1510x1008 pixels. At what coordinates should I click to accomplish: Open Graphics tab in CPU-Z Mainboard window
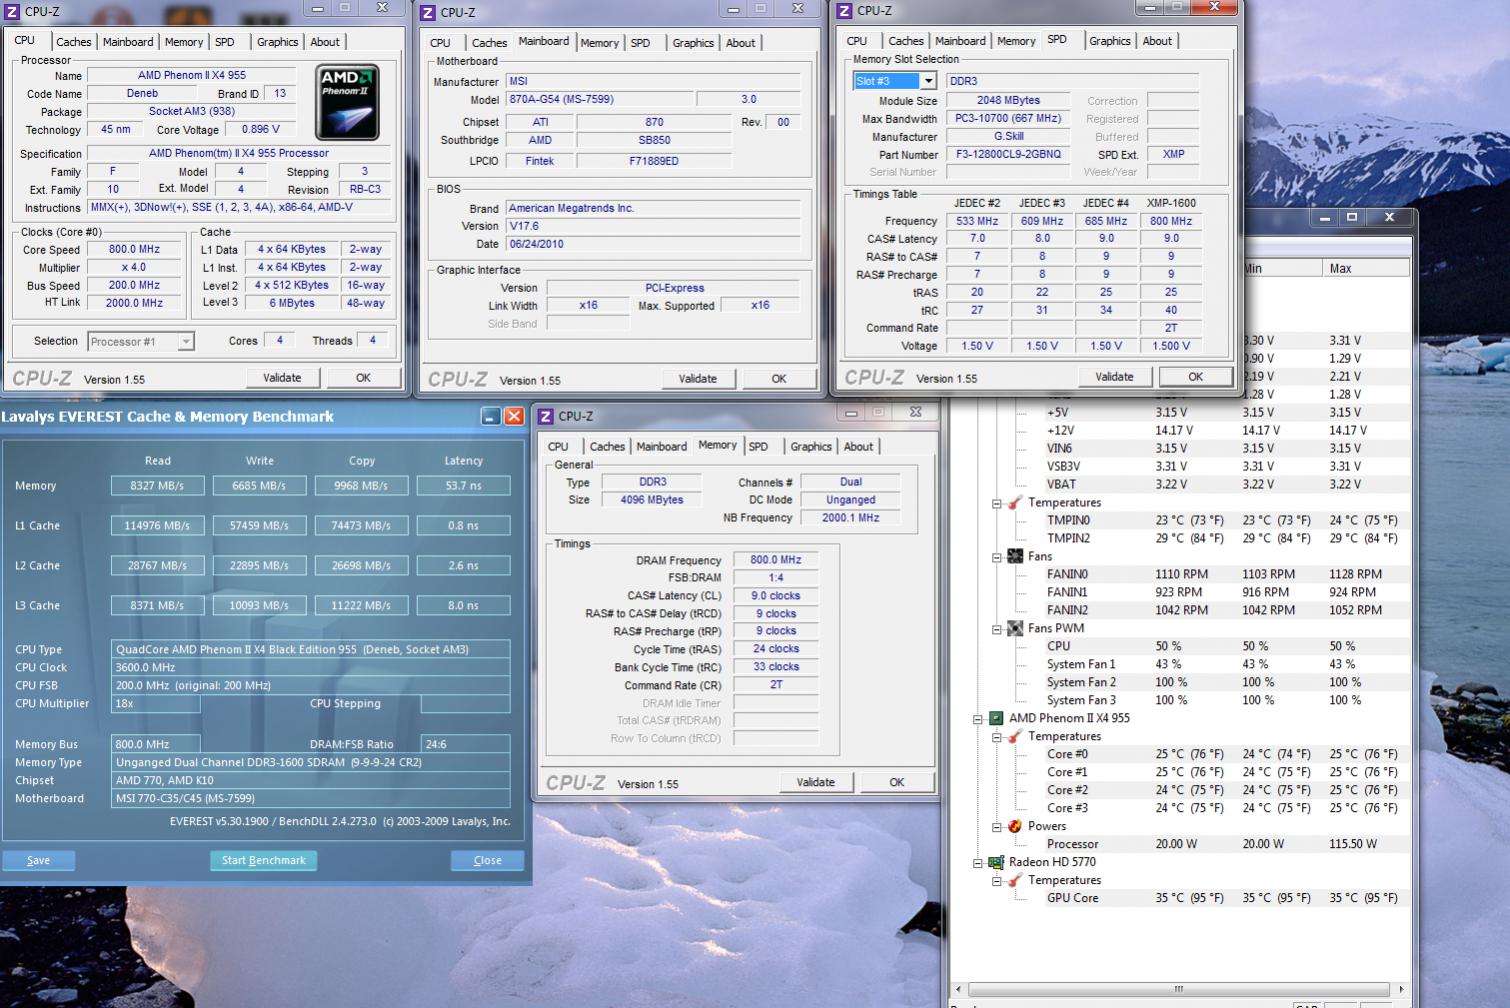tap(693, 43)
